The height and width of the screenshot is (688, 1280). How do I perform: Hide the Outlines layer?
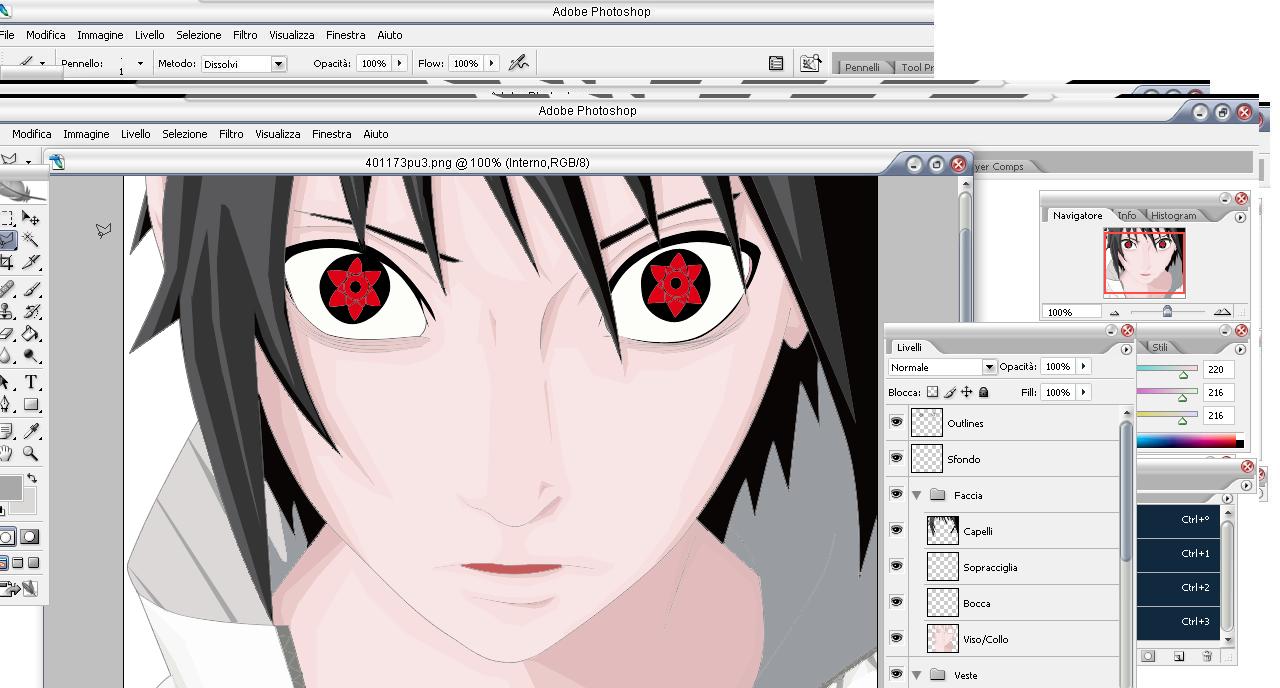tap(896, 423)
